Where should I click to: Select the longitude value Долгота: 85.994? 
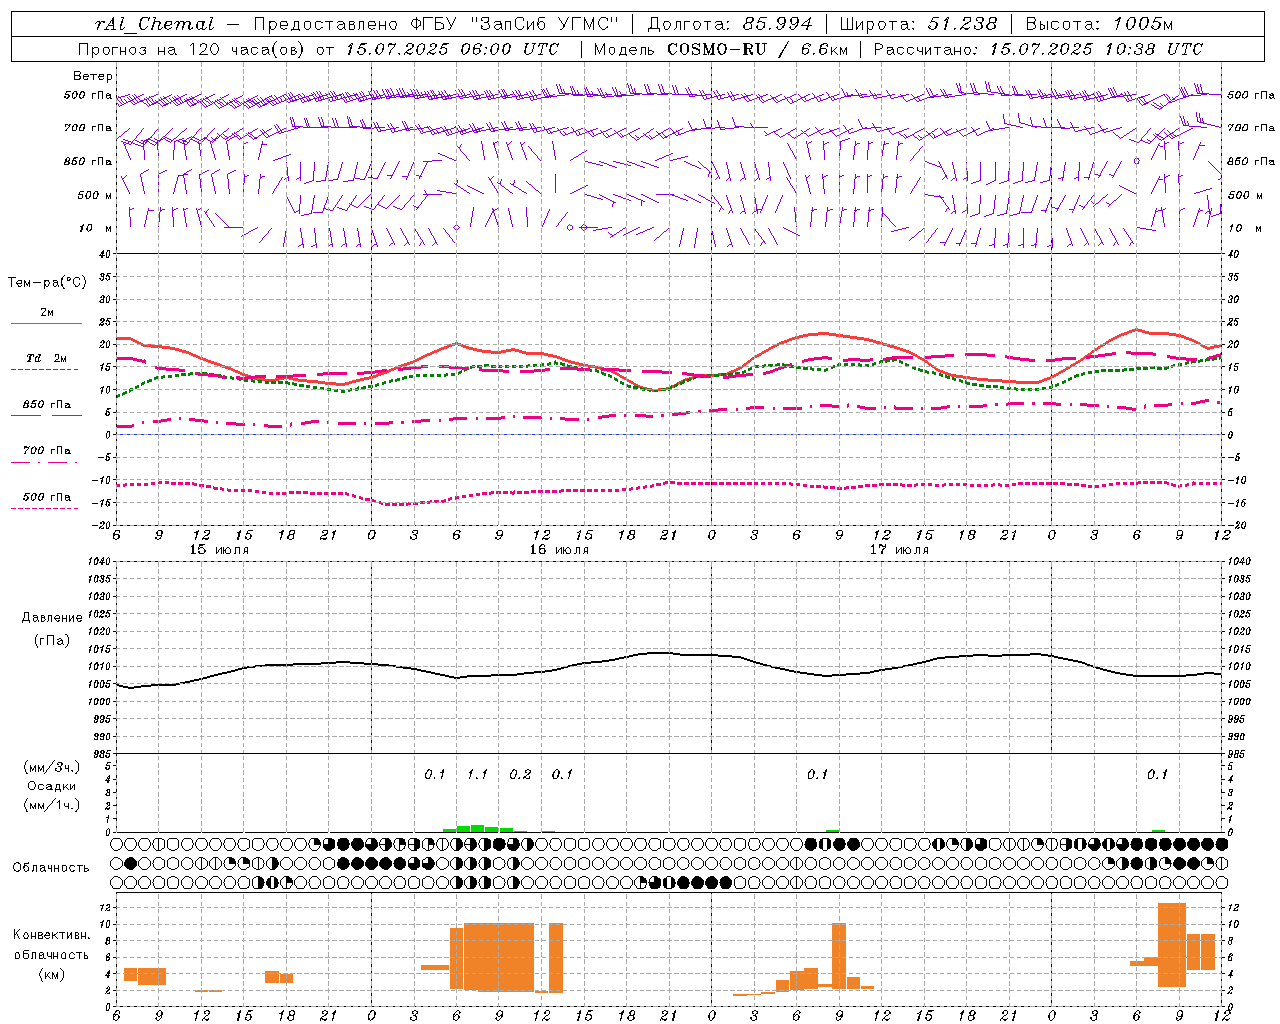[730, 24]
